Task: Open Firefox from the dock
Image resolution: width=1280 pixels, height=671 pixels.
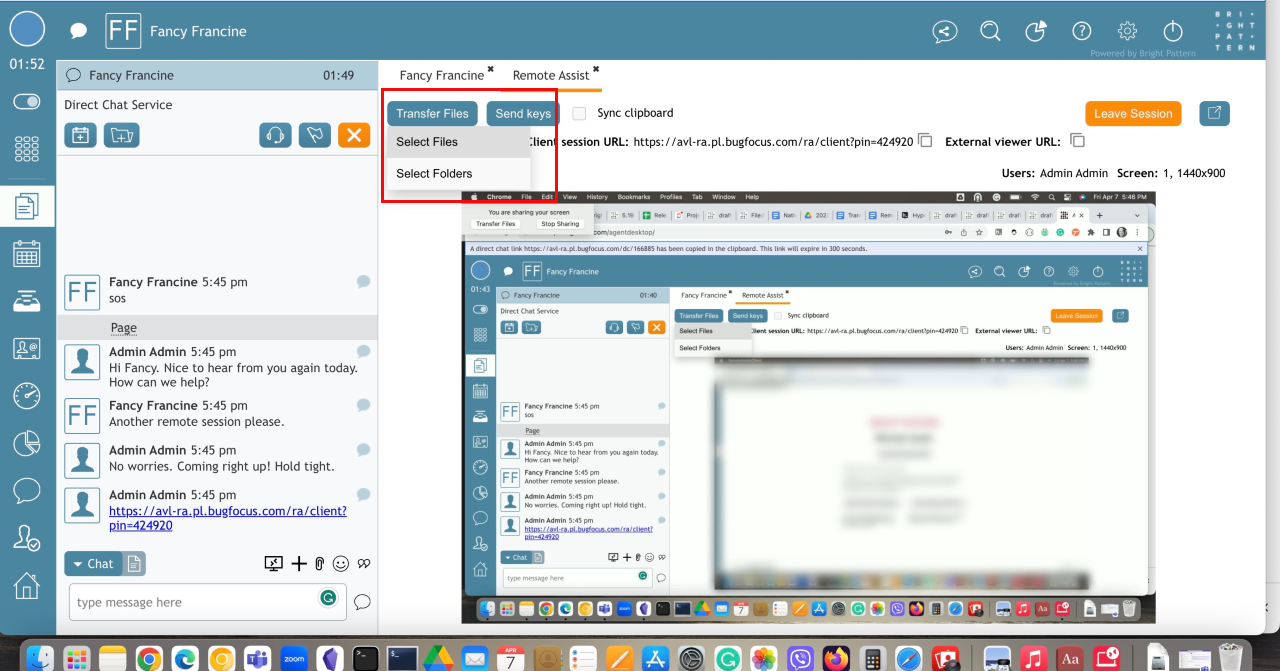Action: (x=836, y=658)
